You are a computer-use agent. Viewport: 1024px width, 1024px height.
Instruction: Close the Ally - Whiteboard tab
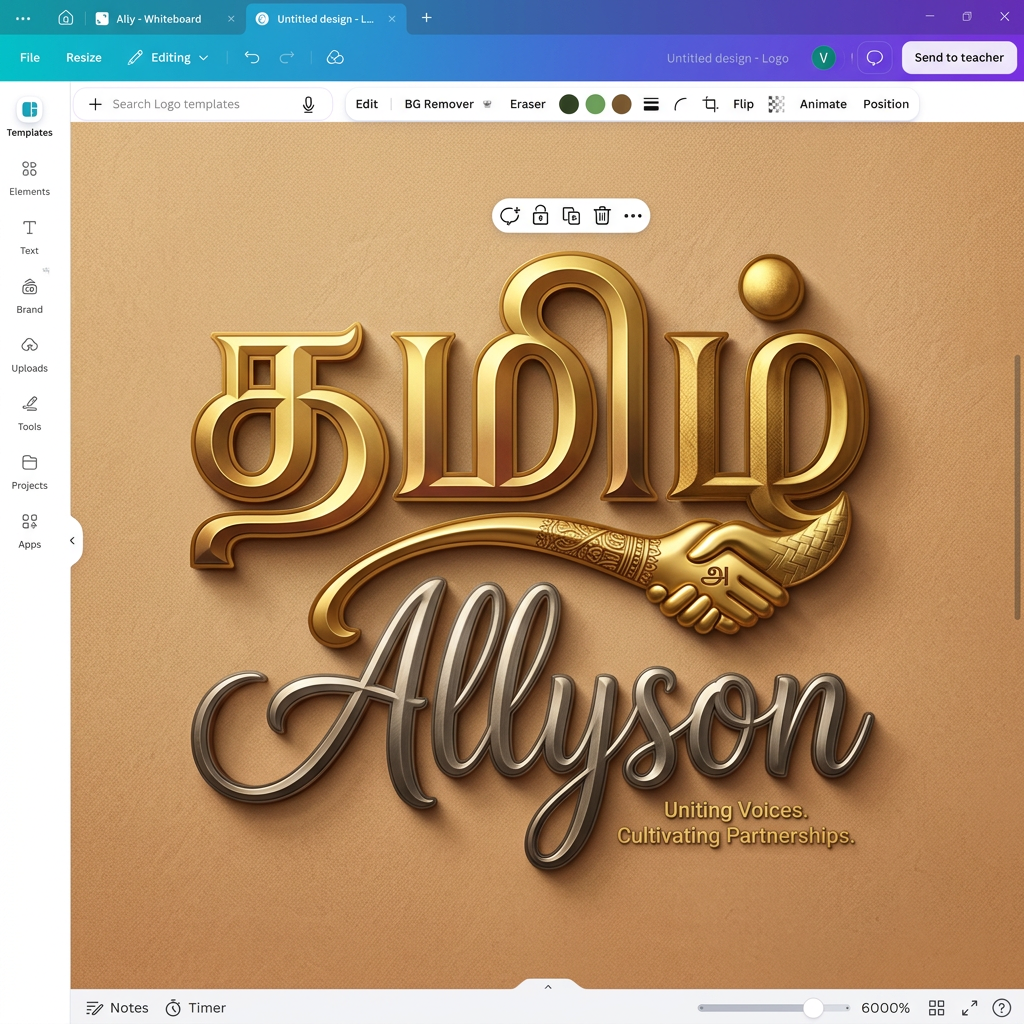coord(231,19)
